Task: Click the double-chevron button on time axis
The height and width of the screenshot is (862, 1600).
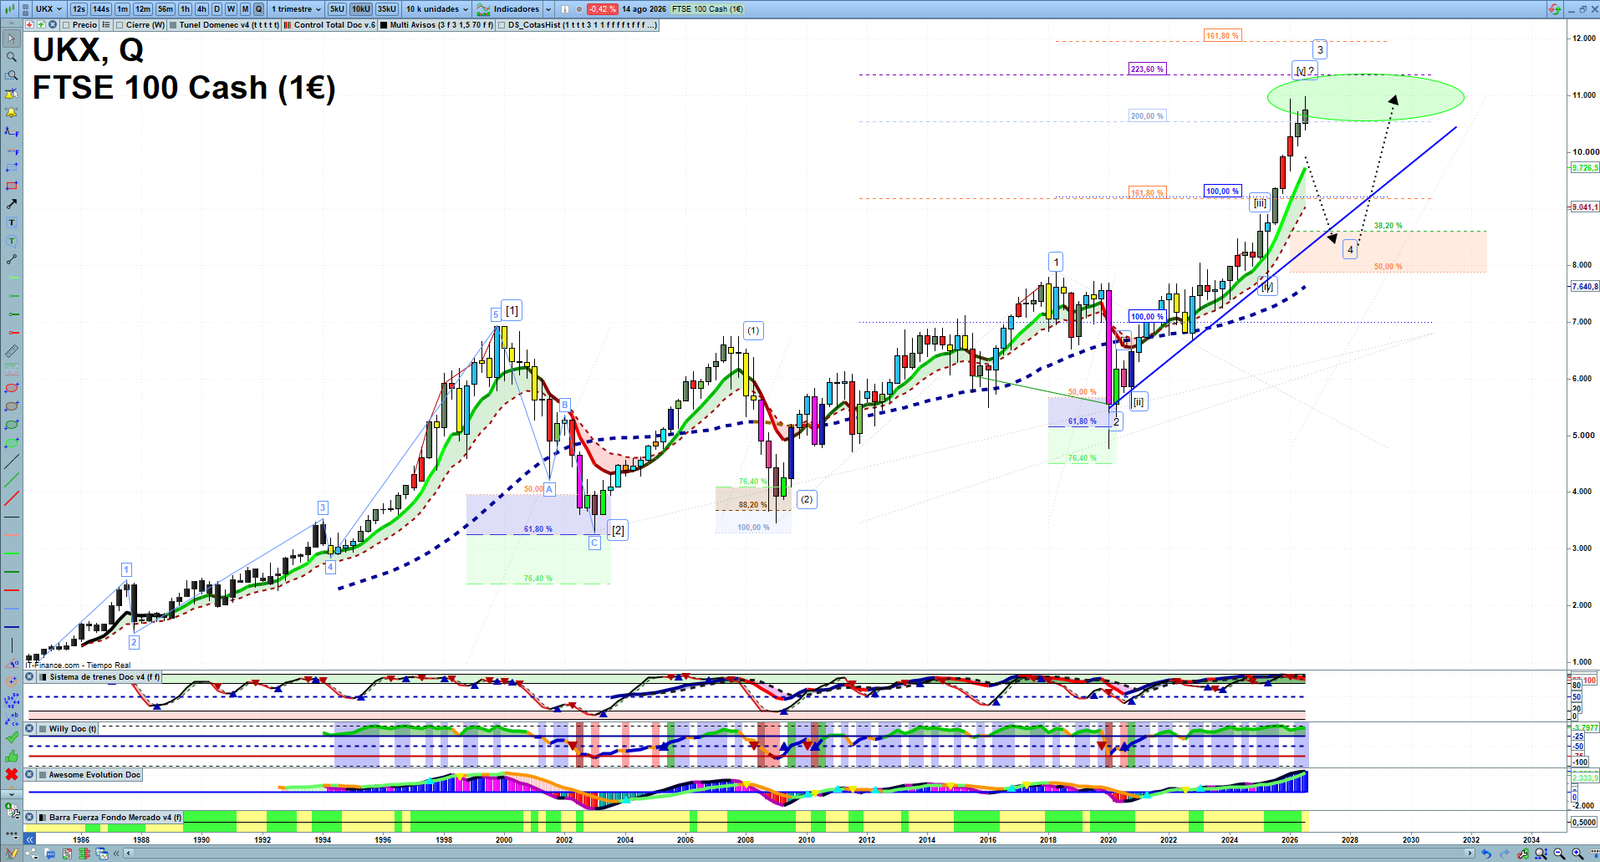Action: tap(29, 840)
